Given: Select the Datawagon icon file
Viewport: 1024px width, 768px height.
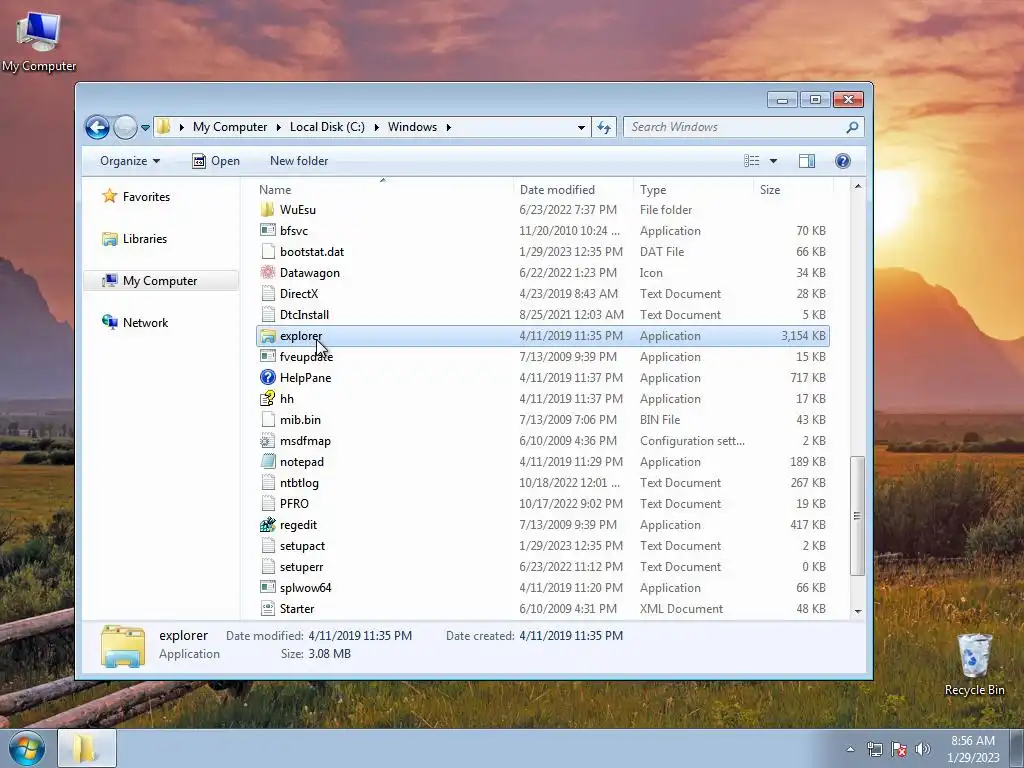Looking at the screenshot, I should pyautogui.click(x=268, y=272).
